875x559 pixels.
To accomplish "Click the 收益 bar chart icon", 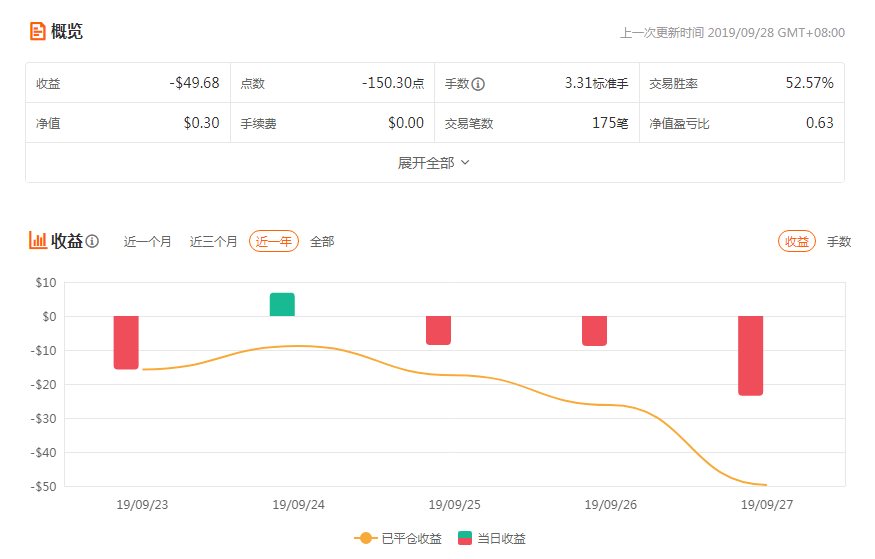I will (x=37, y=240).
